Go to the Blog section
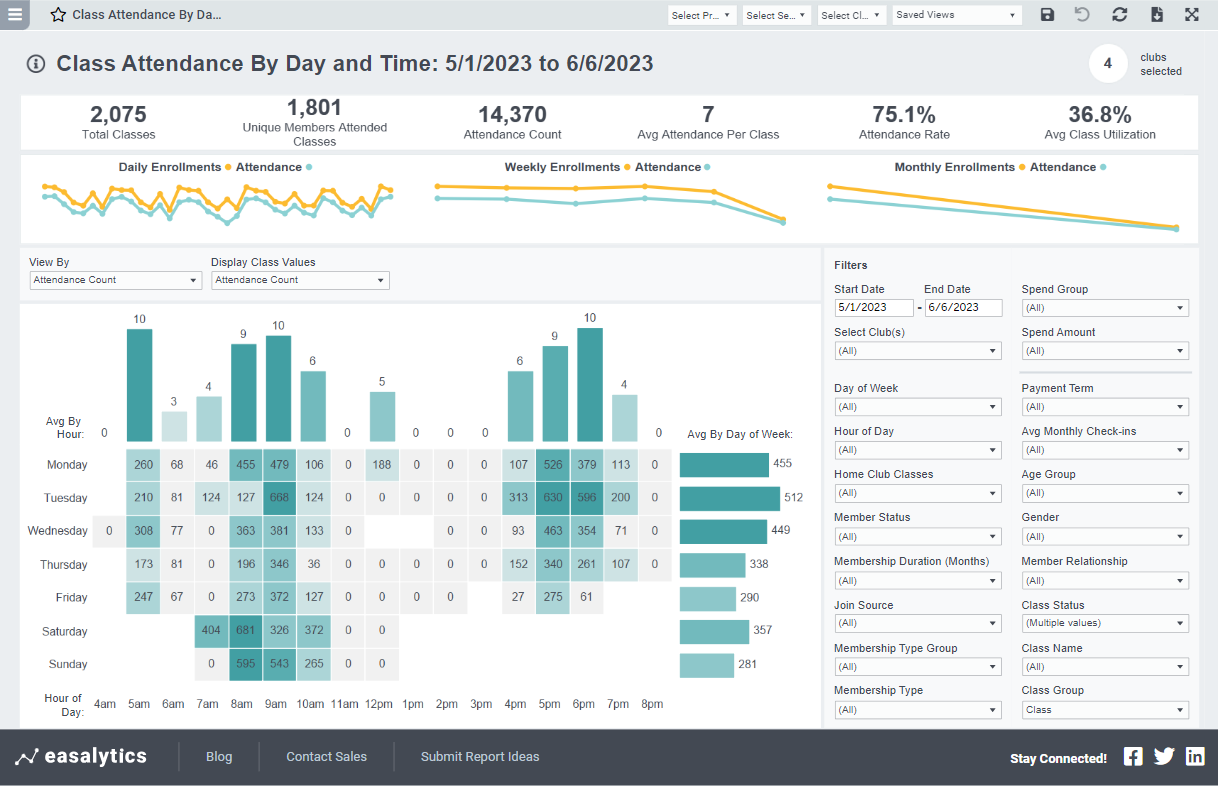The width and height of the screenshot is (1218, 786). click(219, 757)
